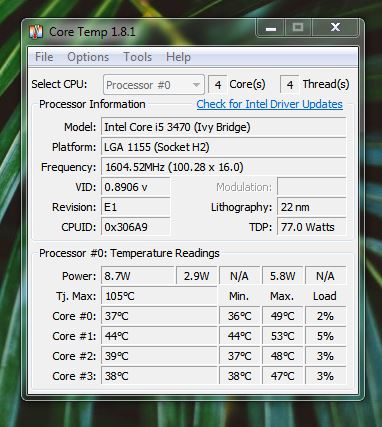The width and height of the screenshot is (382, 427).
Task: Click the Core Temp thermometer title bar icon
Action: click(x=36, y=32)
